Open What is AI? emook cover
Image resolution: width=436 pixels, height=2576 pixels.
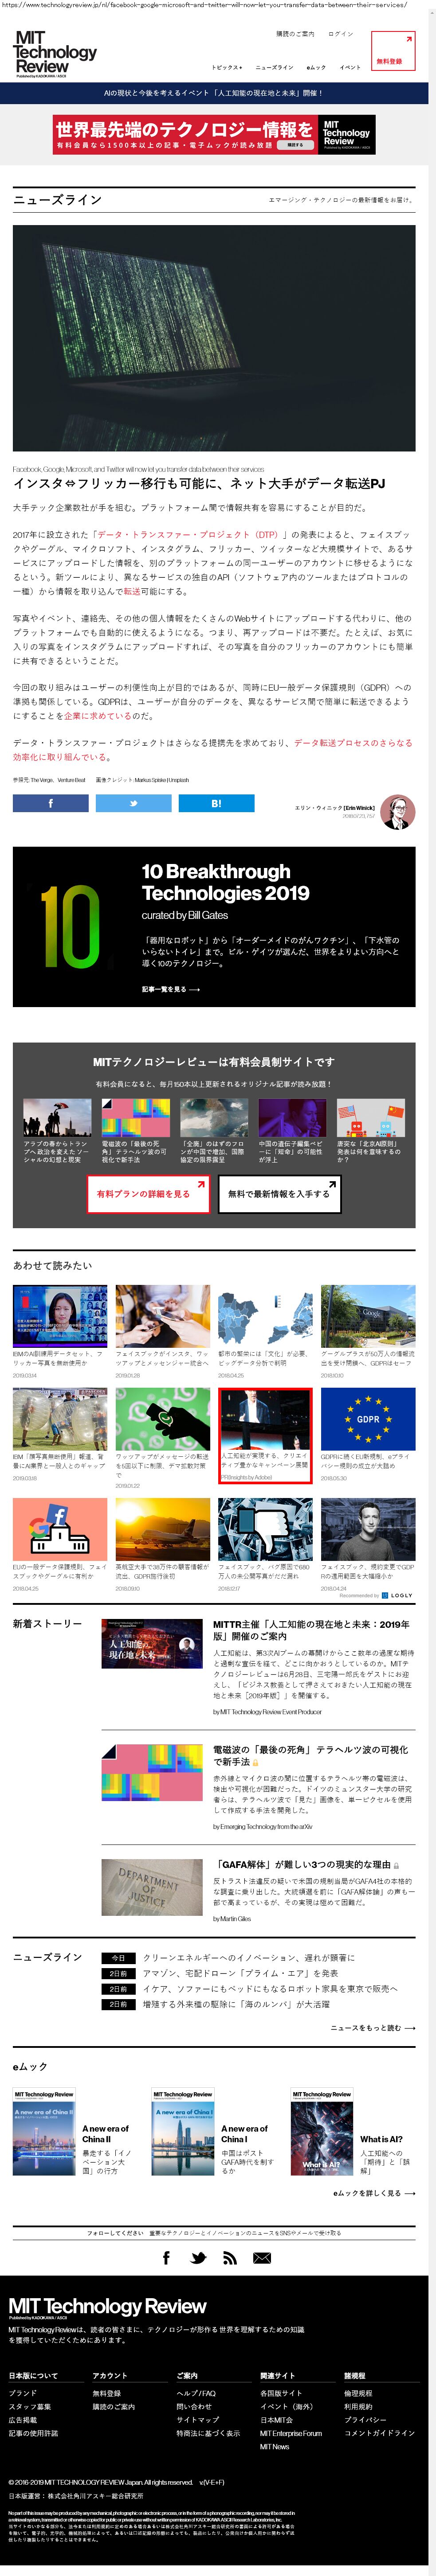[322, 2131]
